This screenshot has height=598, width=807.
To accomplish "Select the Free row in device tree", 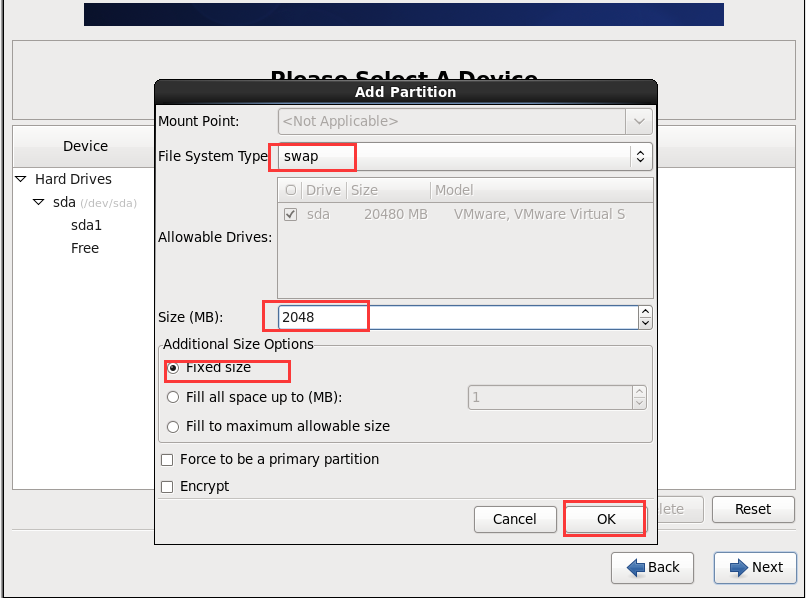I will [85, 248].
